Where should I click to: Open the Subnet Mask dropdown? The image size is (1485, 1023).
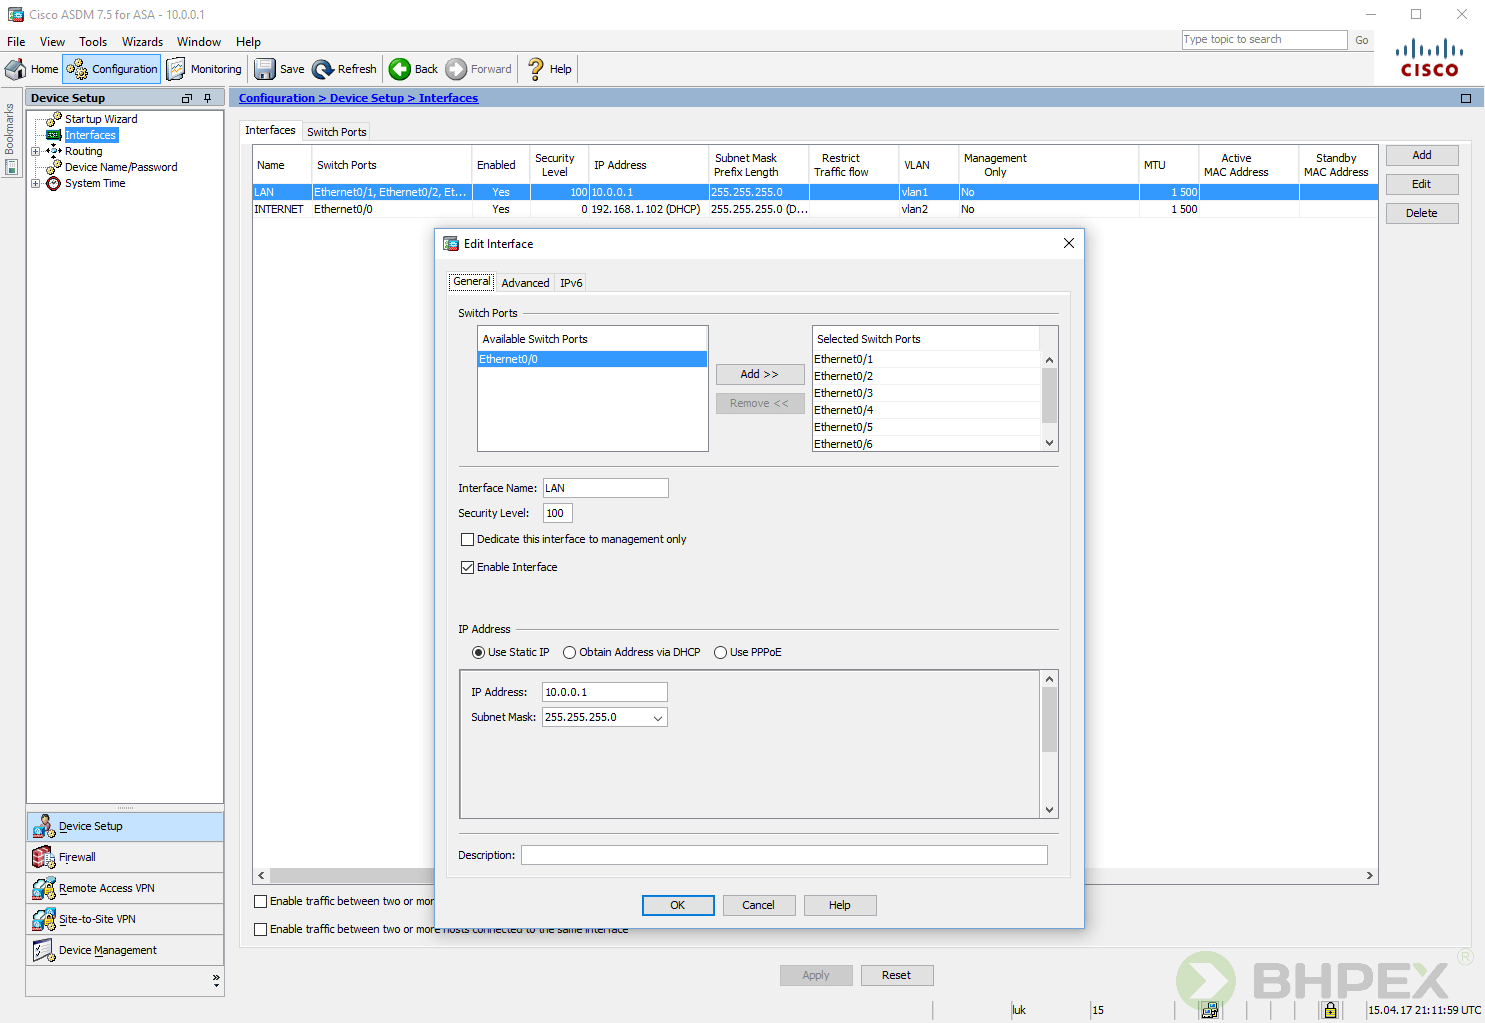point(657,718)
